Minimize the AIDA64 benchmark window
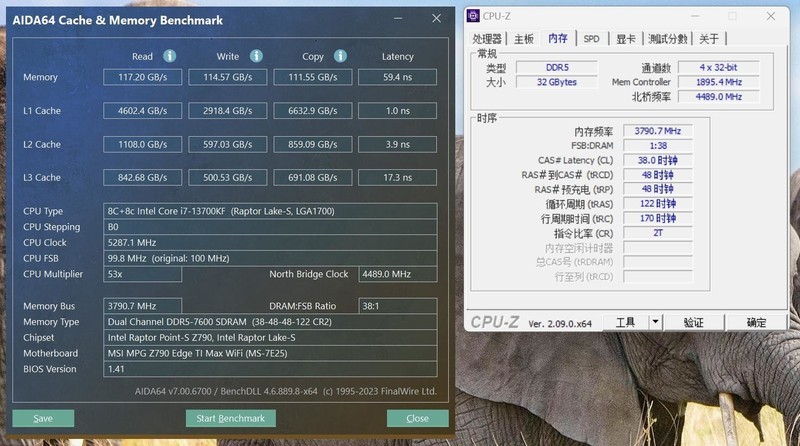Image resolution: width=800 pixels, height=446 pixels. coord(398,18)
